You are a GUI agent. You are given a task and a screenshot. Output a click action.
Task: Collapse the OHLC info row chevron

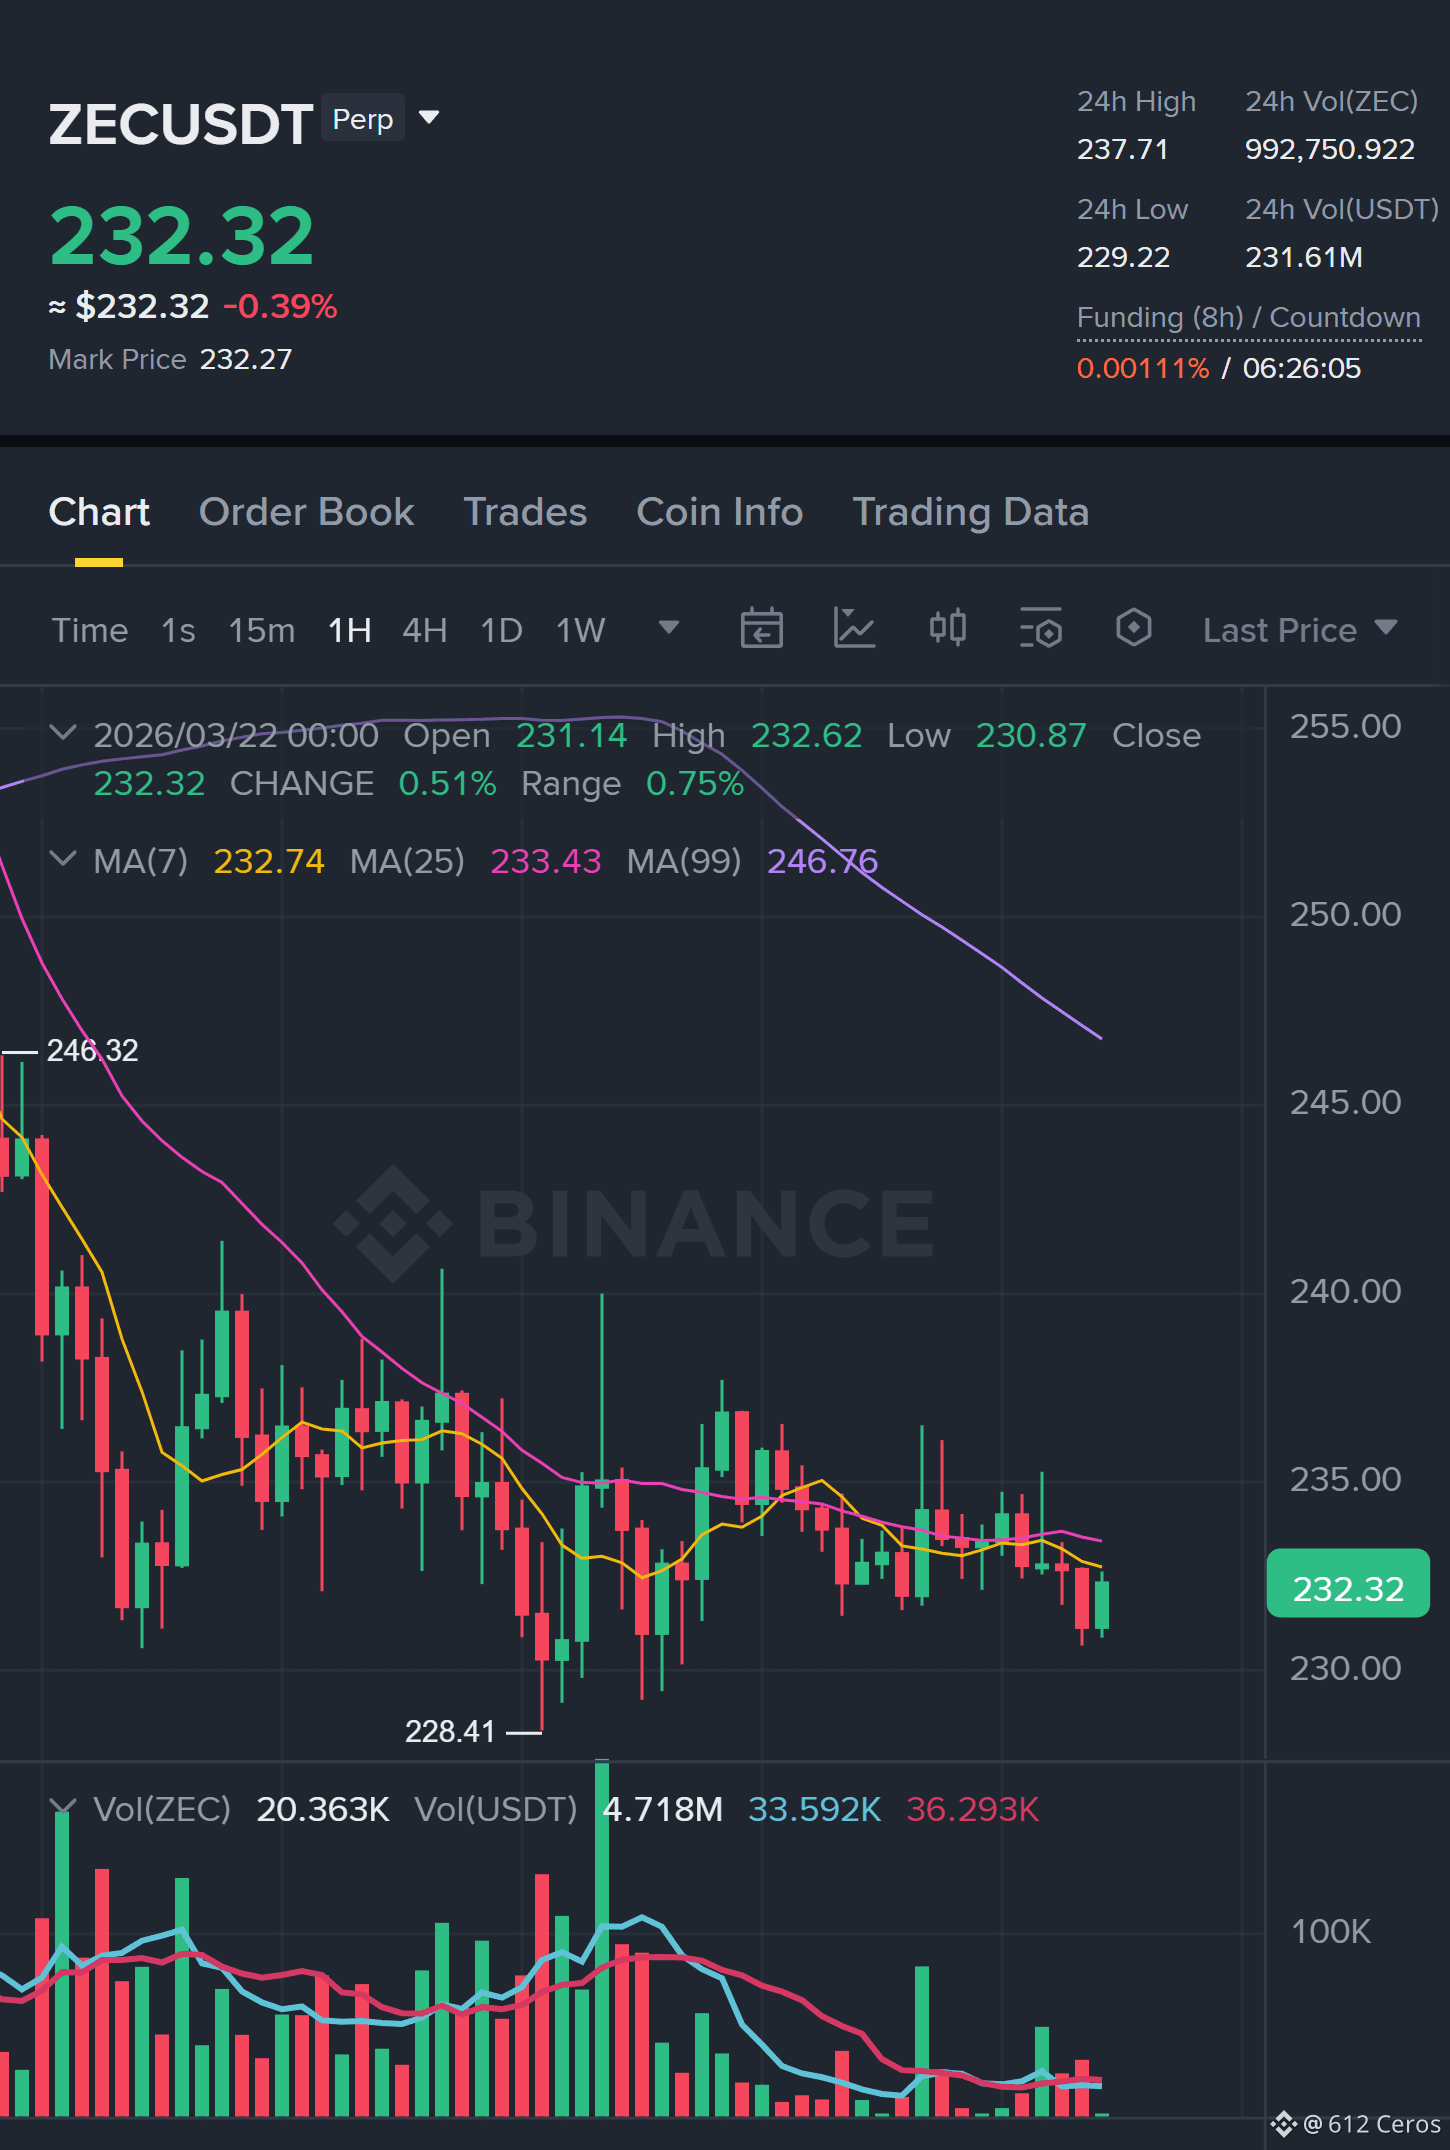(x=63, y=734)
